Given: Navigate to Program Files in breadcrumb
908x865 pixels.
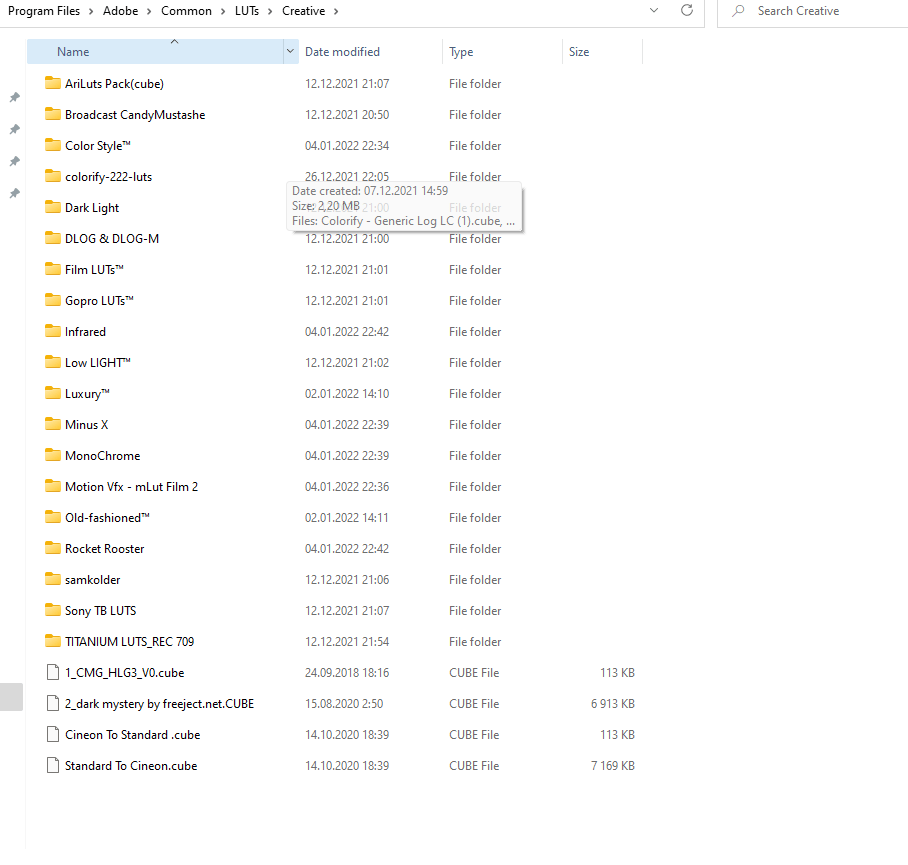Looking at the screenshot, I should click(44, 11).
